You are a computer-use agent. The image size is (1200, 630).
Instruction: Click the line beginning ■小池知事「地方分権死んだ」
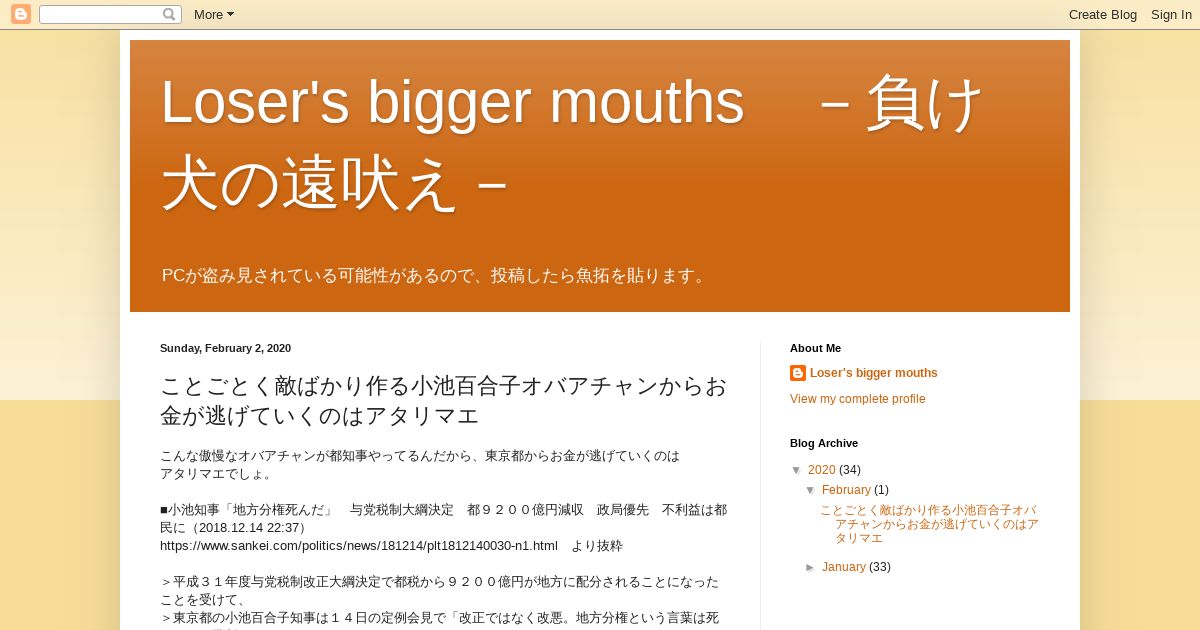coord(444,518)
